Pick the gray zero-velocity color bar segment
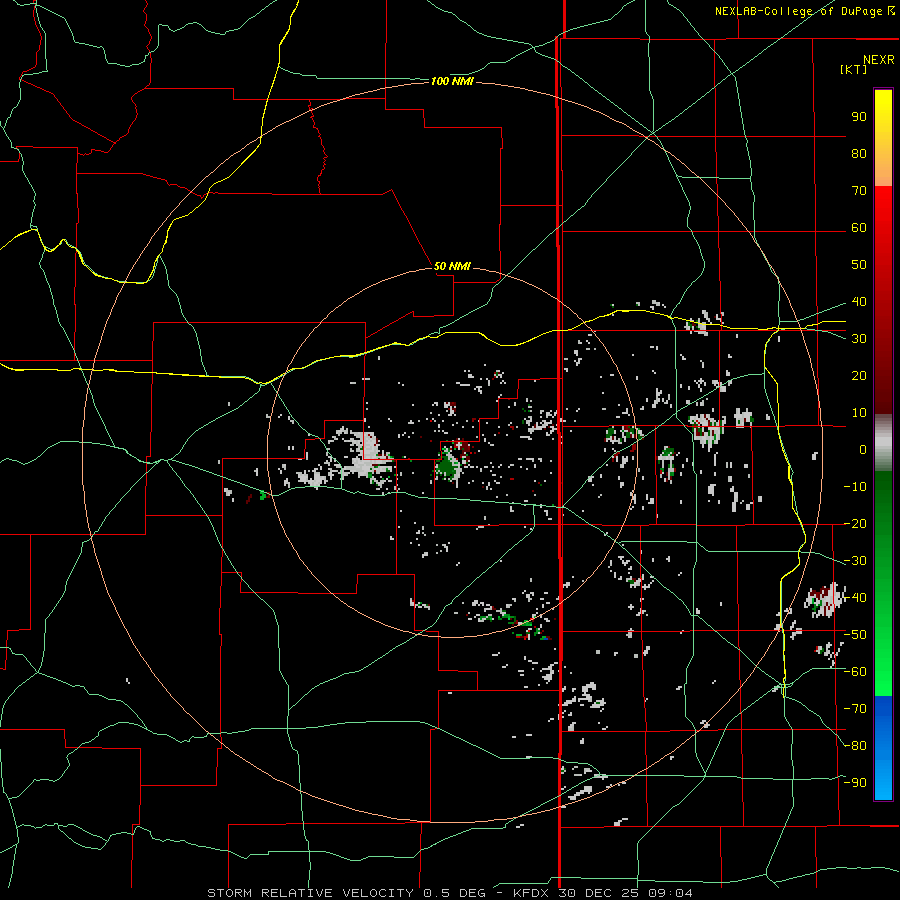900x900 pixels. click(883, 442)
